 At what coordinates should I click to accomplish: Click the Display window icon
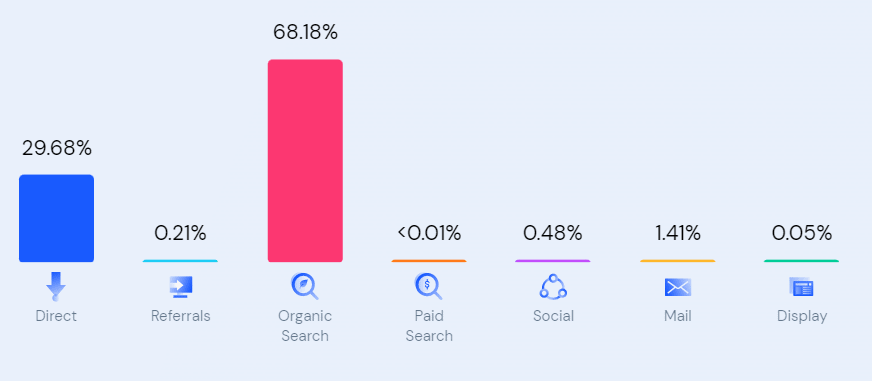801,288
